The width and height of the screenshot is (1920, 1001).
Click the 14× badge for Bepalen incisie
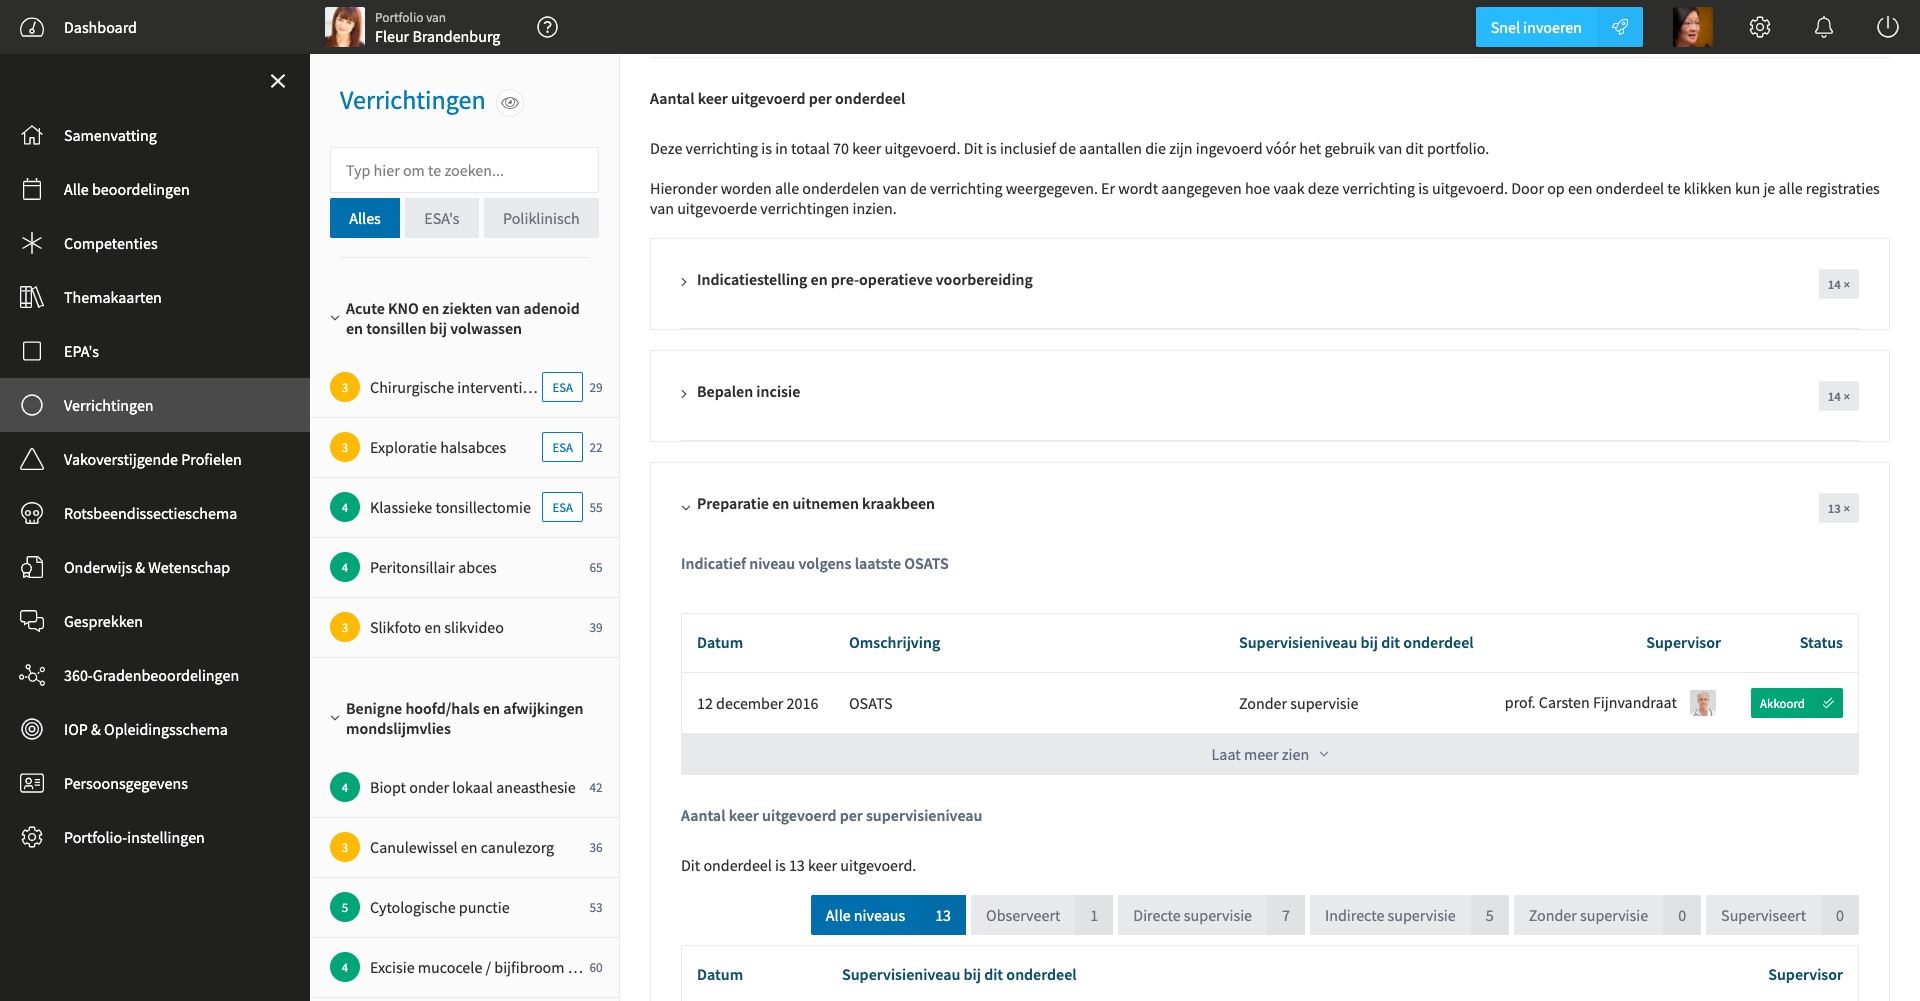coord(1838,396)
